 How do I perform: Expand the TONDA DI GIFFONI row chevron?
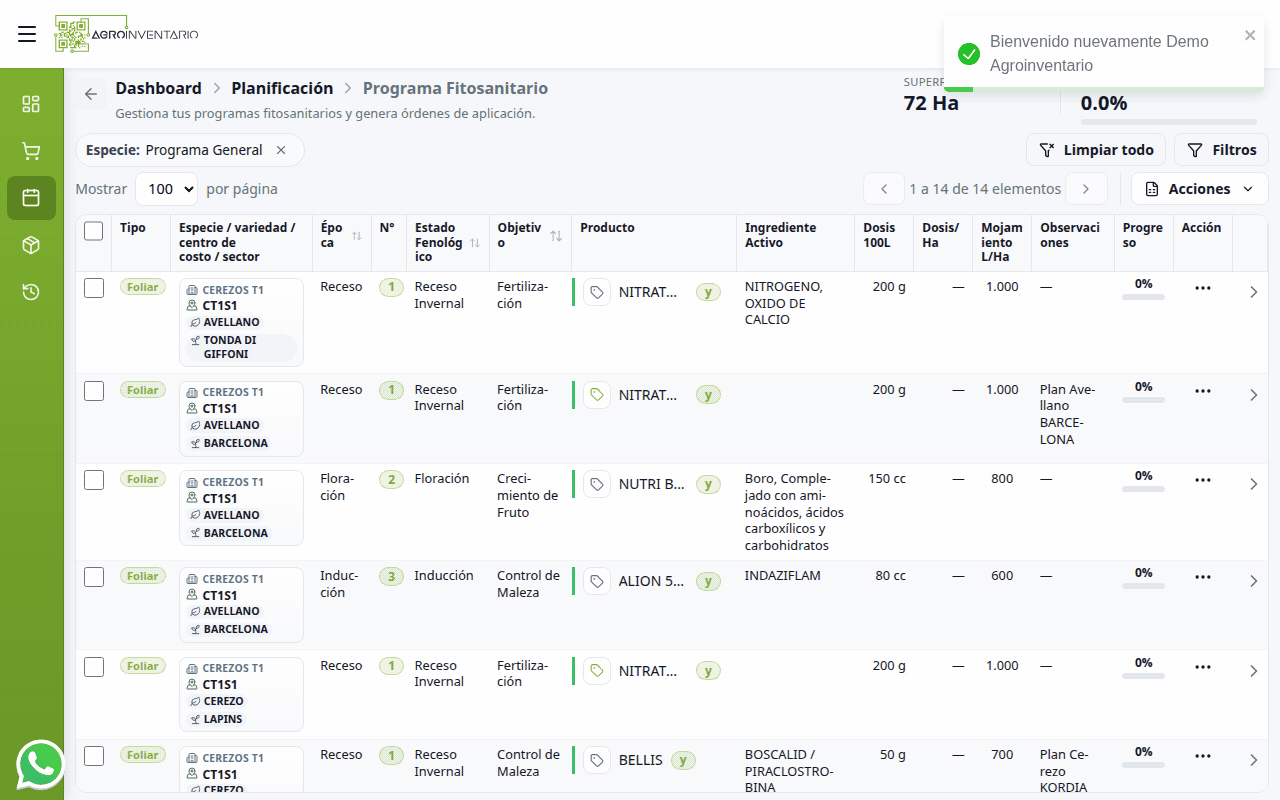(1254, 292)
